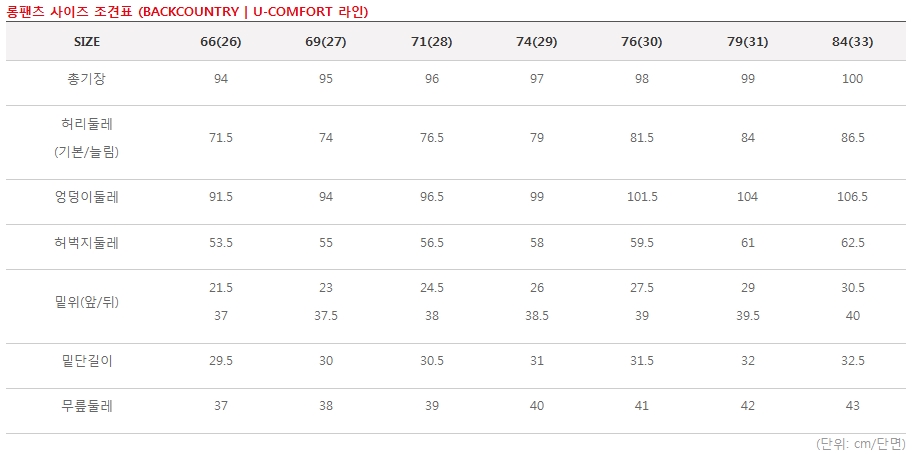
Task: Select the 밑단길이 value 29.5 cell
Action: [221, 361]
